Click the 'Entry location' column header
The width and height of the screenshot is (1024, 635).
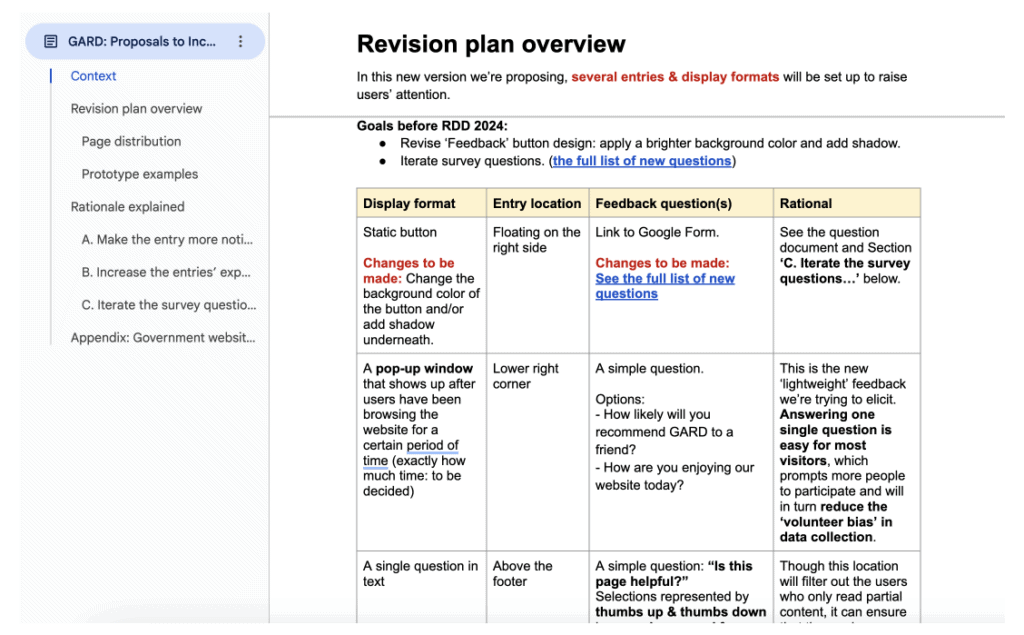(x=537, y=203)
